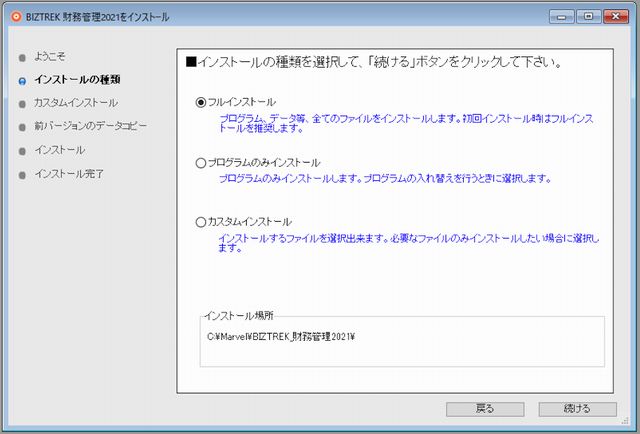640x434 pixels.
Task: Click the install path C:¥Marvel¥BIZTREK_財務管理2021¥
Action: click(x=281, y=336)
